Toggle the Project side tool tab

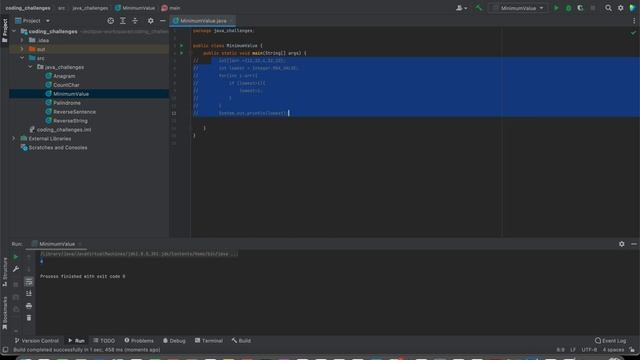click(x=4, y=31)
